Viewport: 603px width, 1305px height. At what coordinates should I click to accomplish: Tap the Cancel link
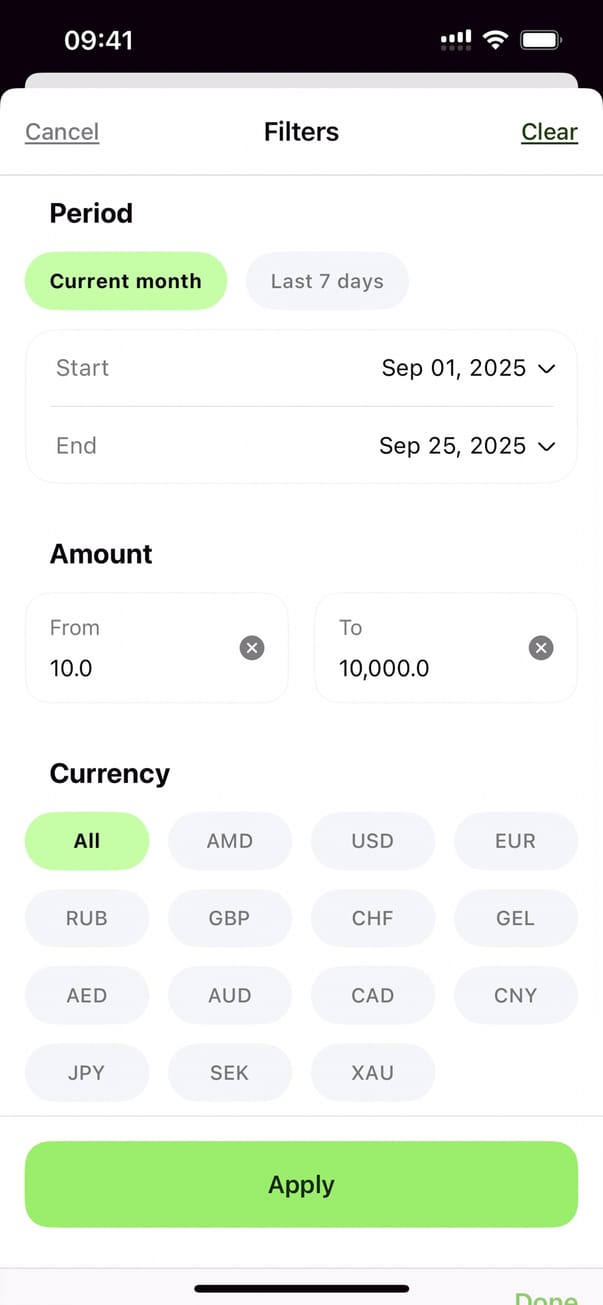(x=62, y=132)
